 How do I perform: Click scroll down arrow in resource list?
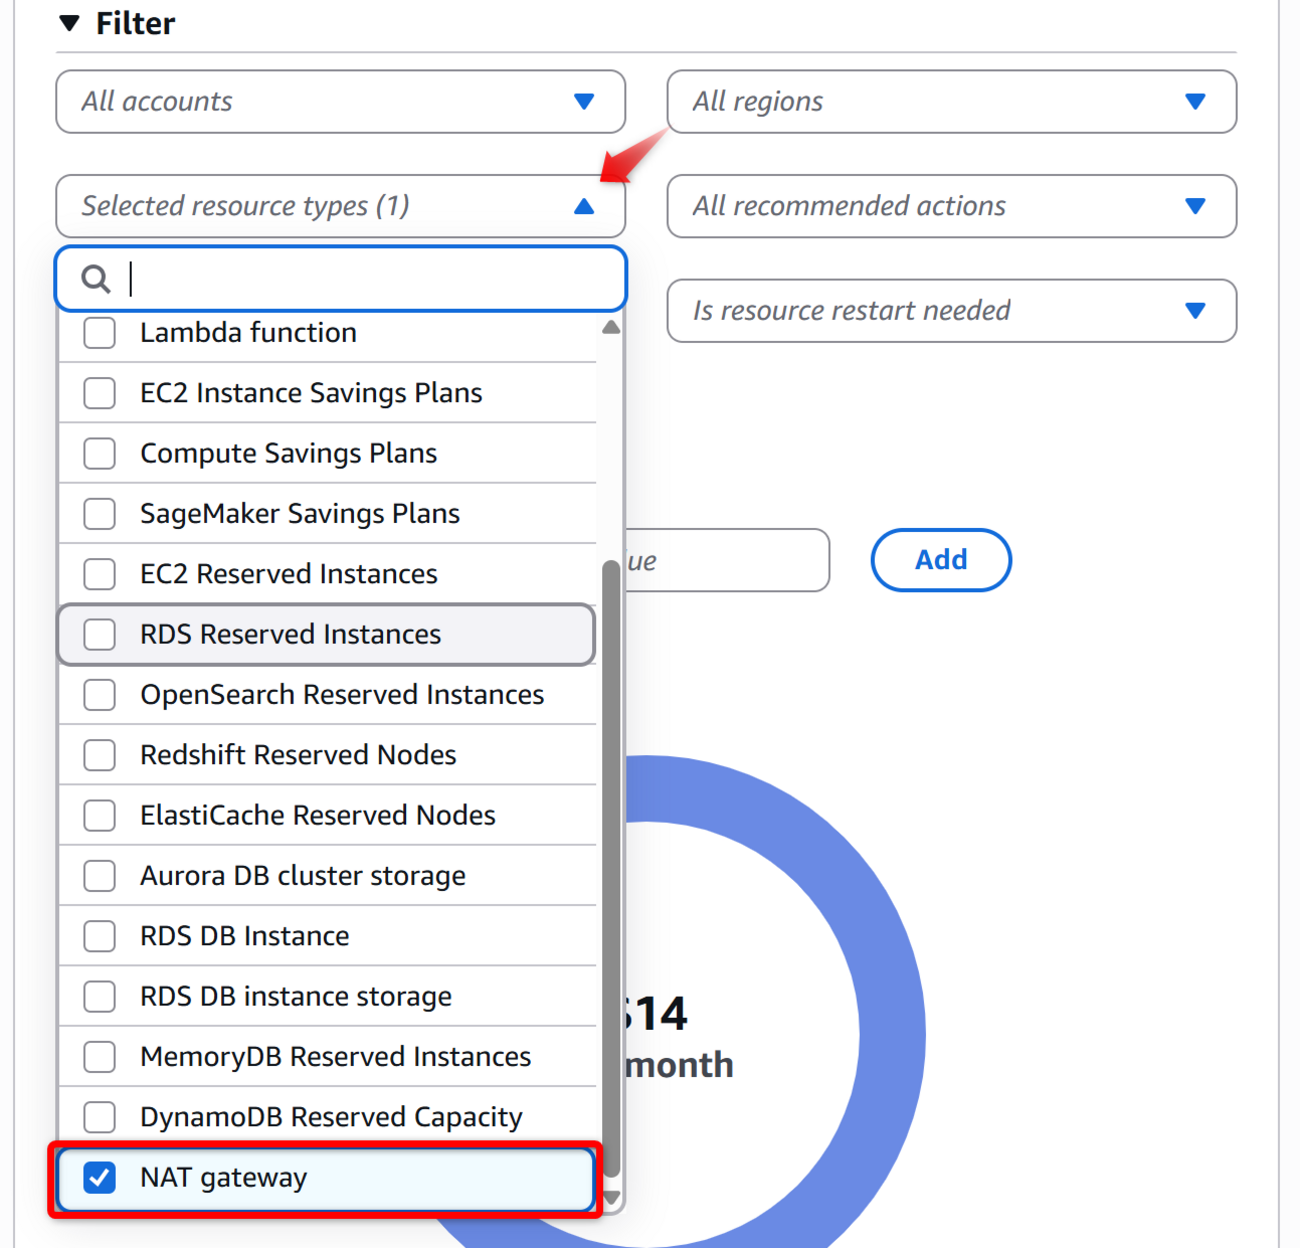pyautogui.click(x=612, y=1197)
